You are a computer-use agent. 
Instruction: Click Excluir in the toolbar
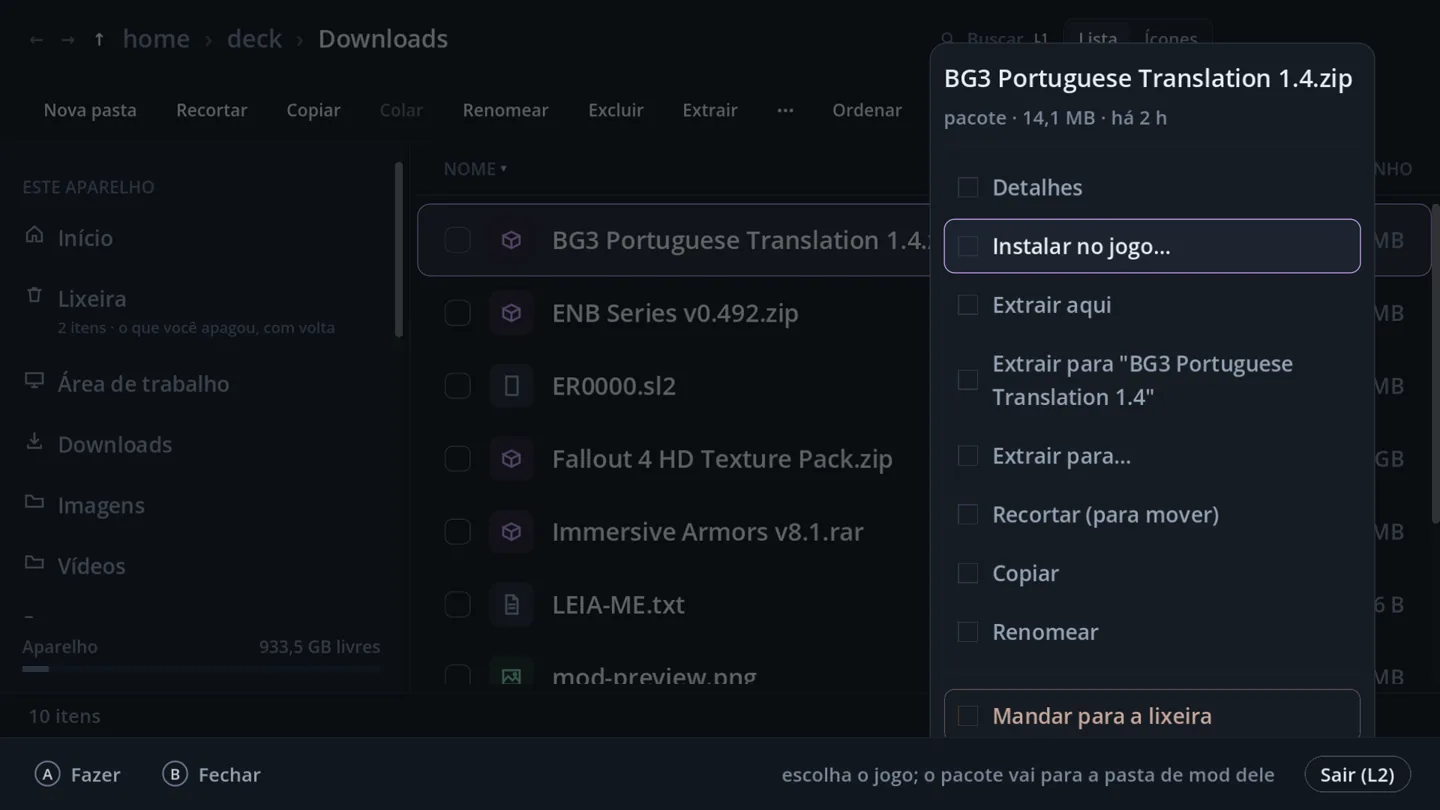[x=616, y=110]
